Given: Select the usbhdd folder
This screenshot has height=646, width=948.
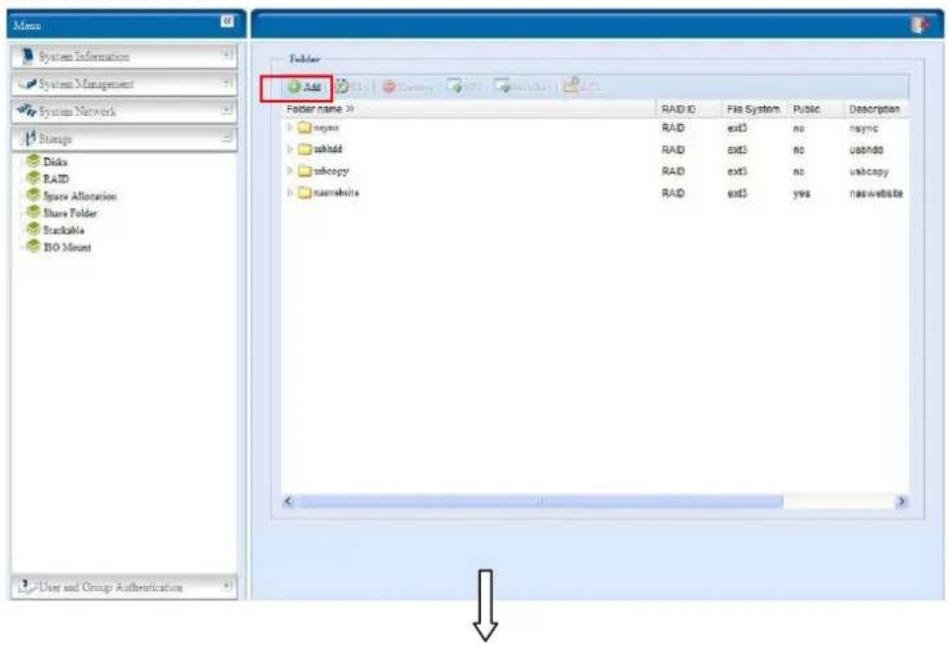Looking at the screenshot, I should coord(320,149).
